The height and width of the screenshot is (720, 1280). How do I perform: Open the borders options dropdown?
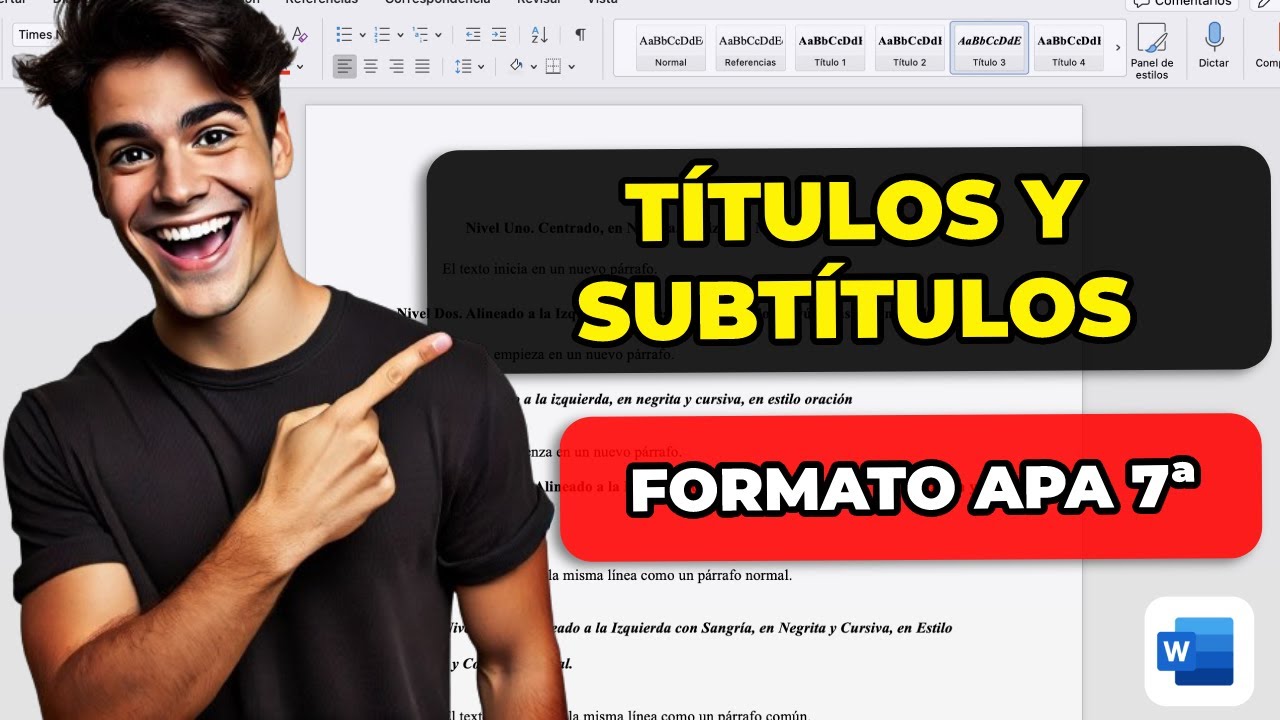coord(571,67)
